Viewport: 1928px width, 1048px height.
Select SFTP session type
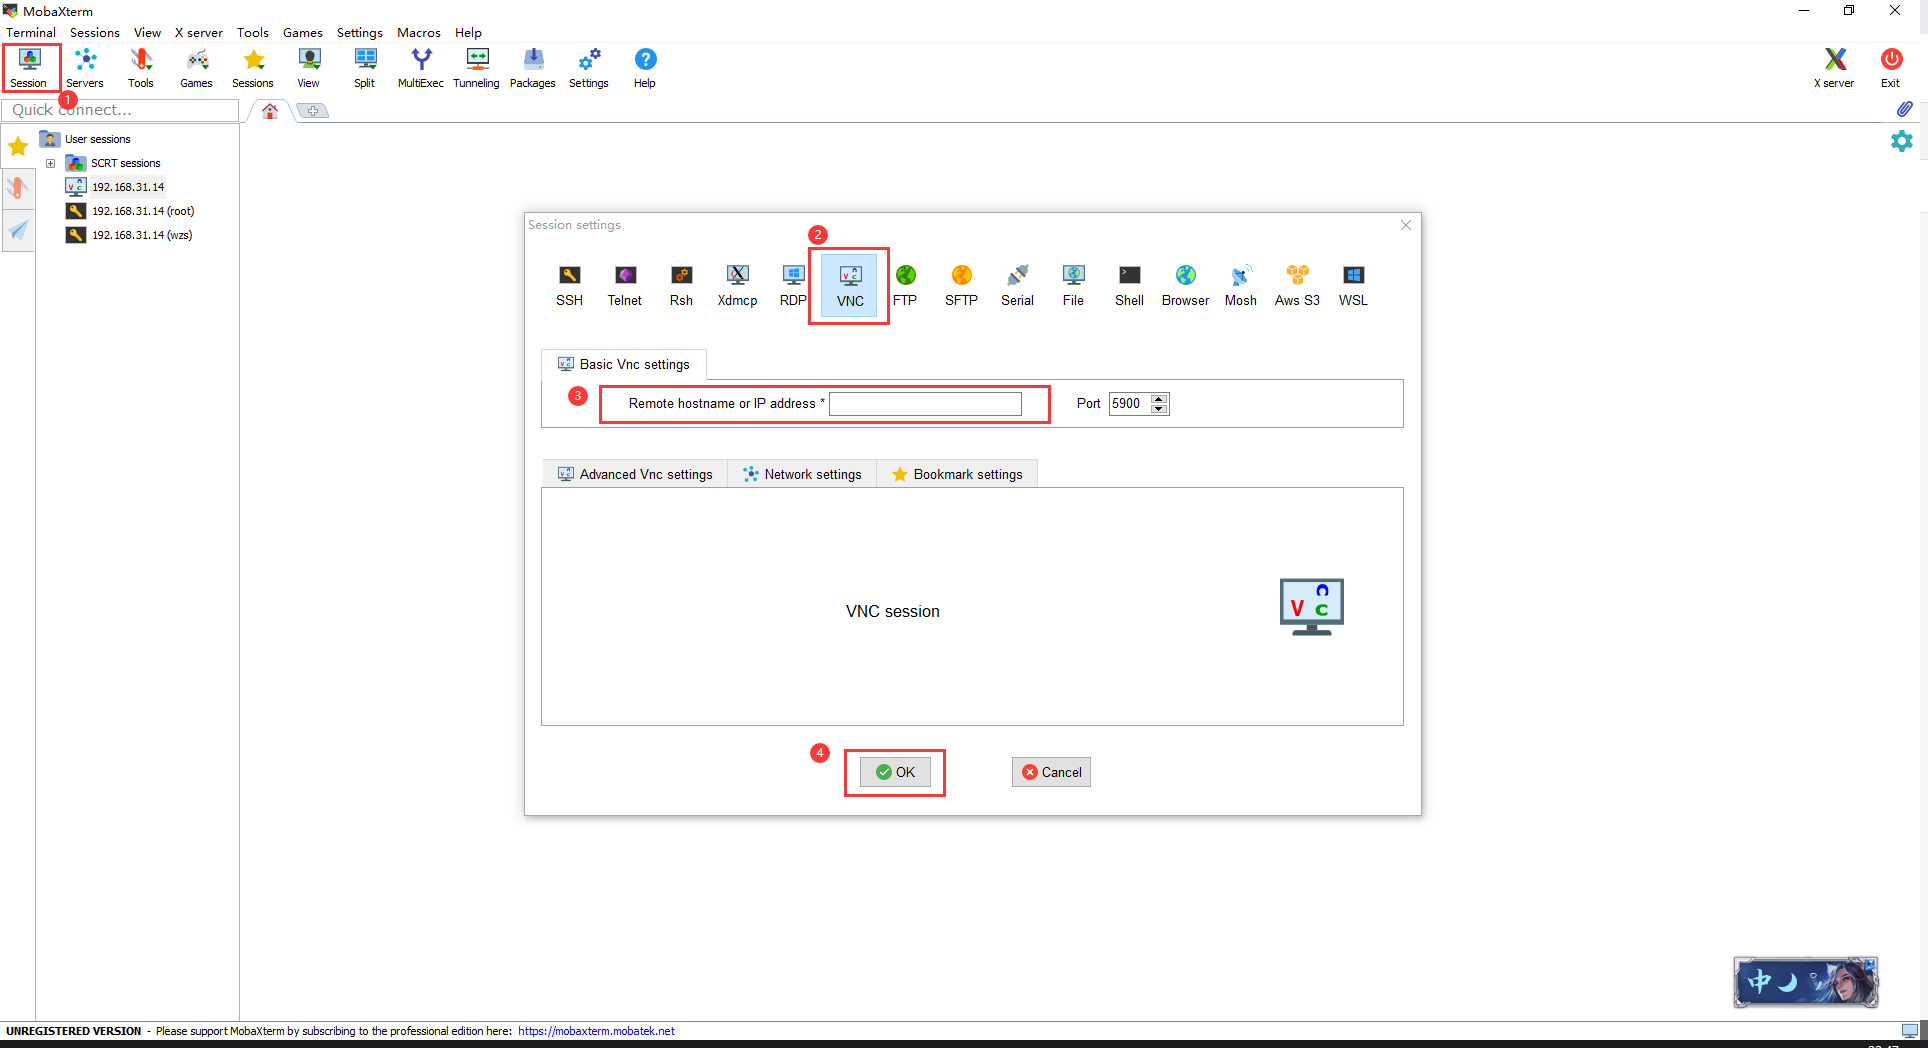962,285
